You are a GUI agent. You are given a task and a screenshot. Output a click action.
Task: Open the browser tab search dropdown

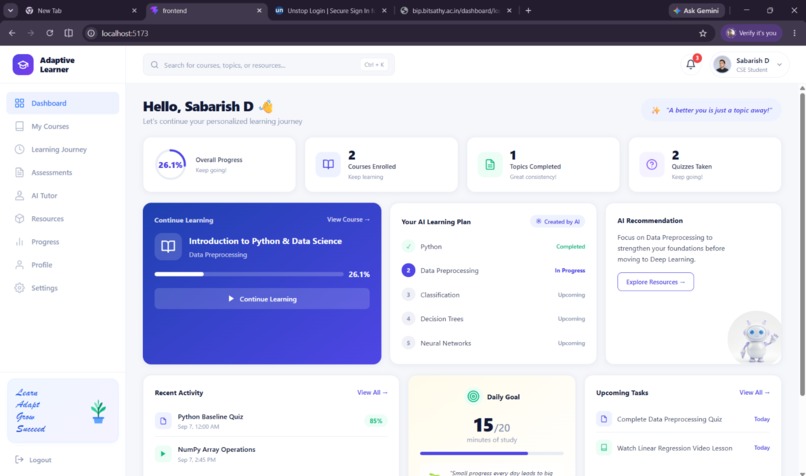(10, 10)
